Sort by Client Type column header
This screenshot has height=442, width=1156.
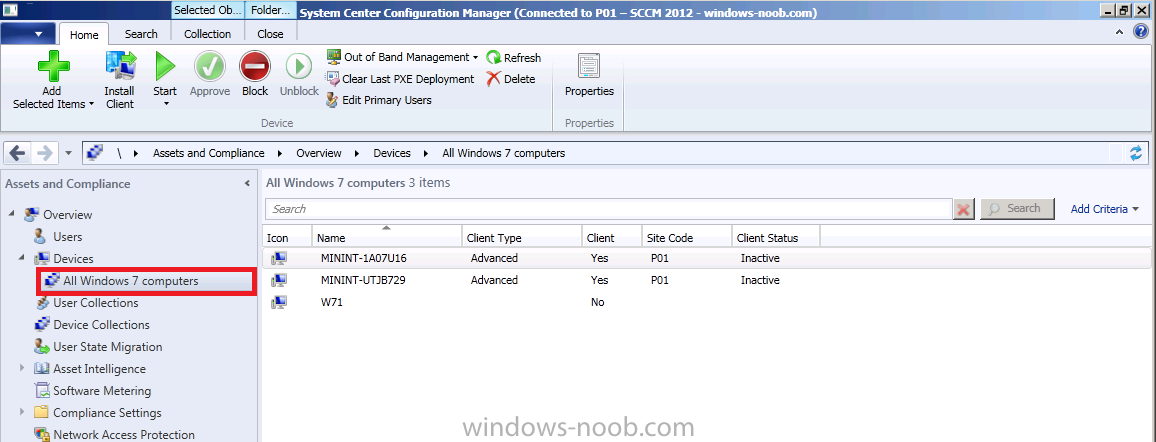[x=522, y=238]
